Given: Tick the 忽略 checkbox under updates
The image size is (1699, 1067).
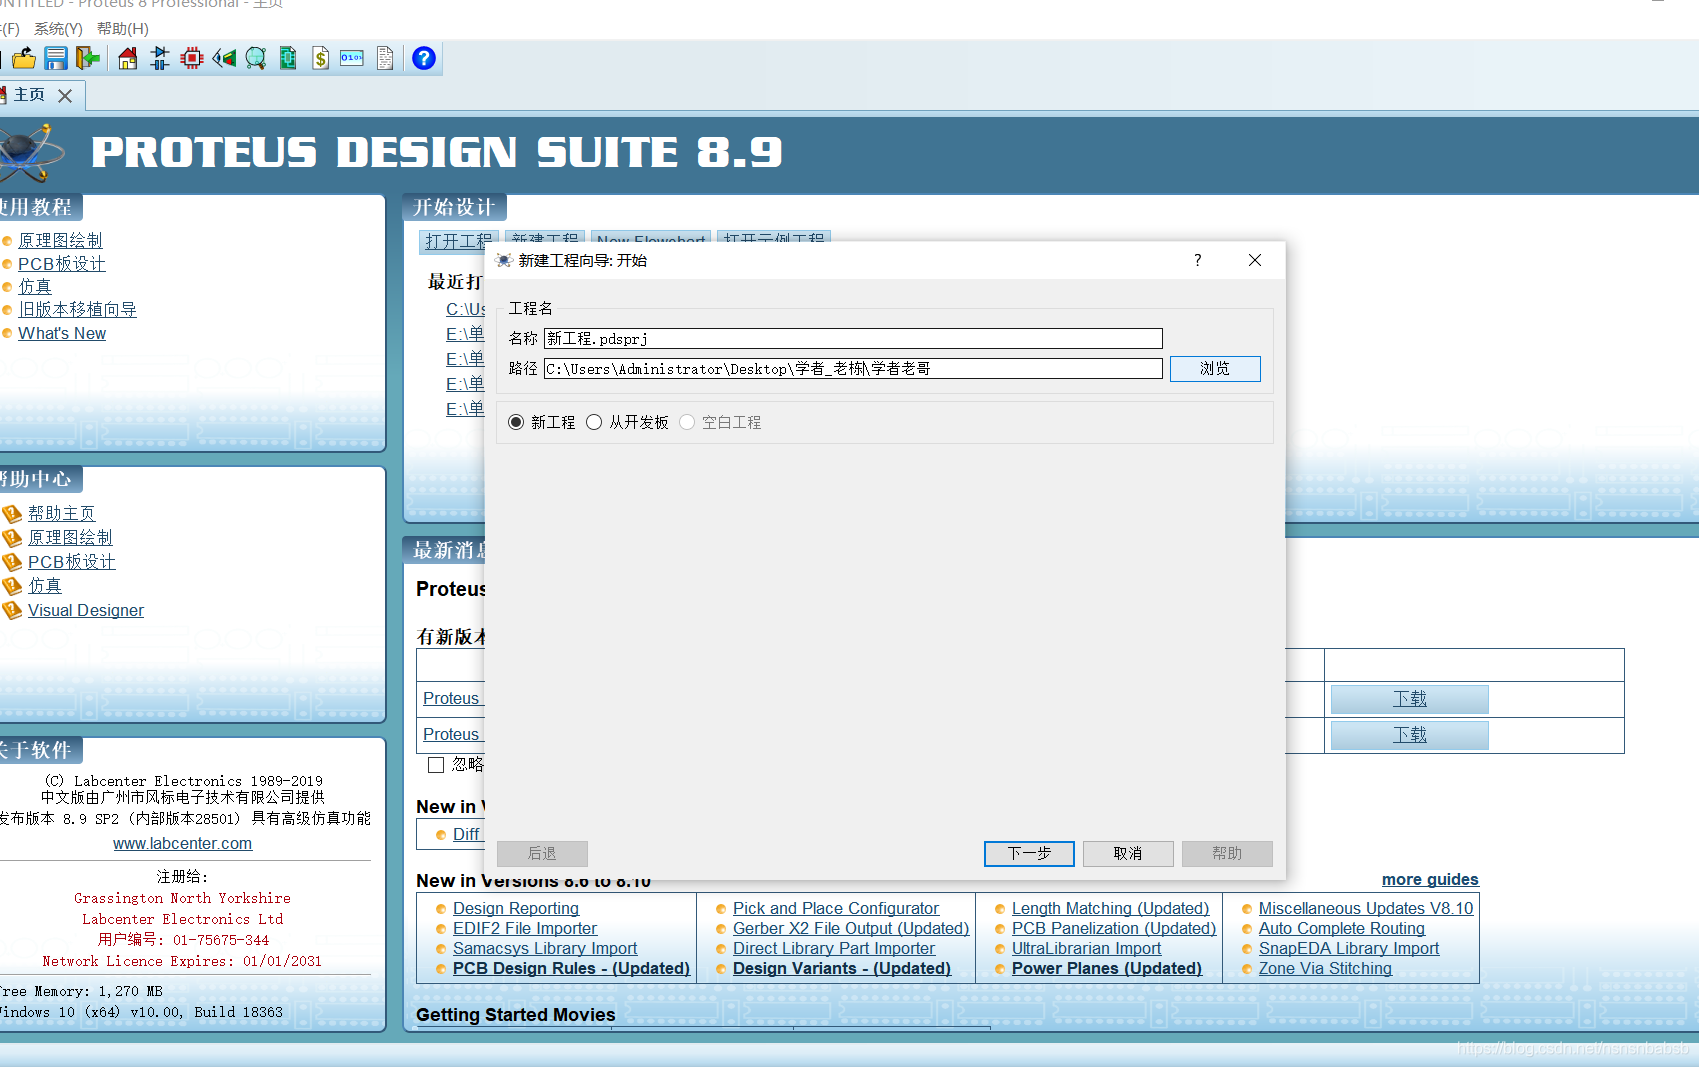Looking at the screenshot, I should click(x=436, y=765).
